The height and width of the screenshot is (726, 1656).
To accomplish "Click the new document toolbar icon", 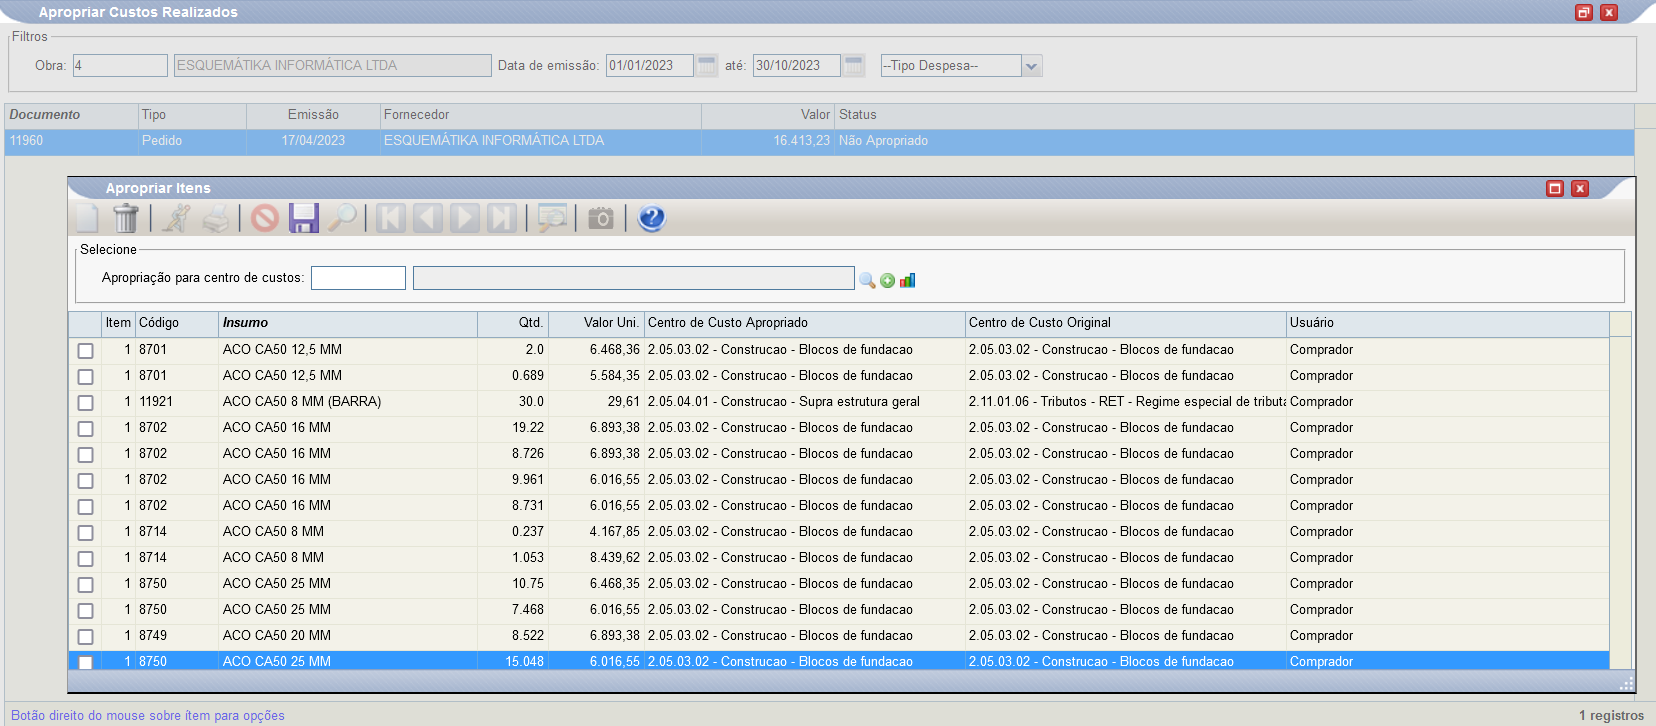I will (x=88, y=218).
